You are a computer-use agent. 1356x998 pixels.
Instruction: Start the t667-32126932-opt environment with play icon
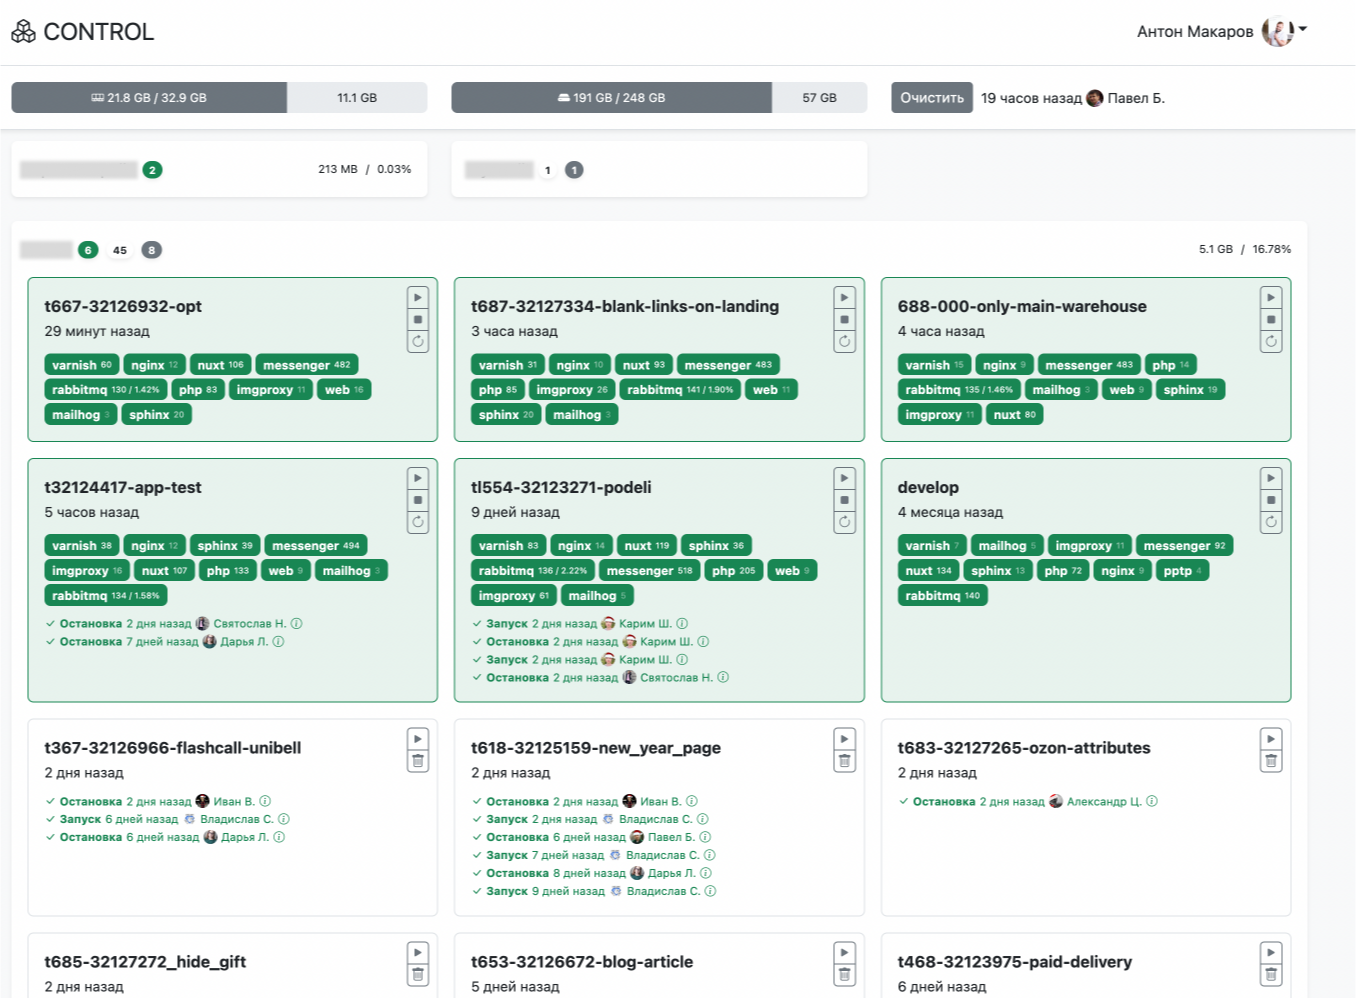[418, 298]
